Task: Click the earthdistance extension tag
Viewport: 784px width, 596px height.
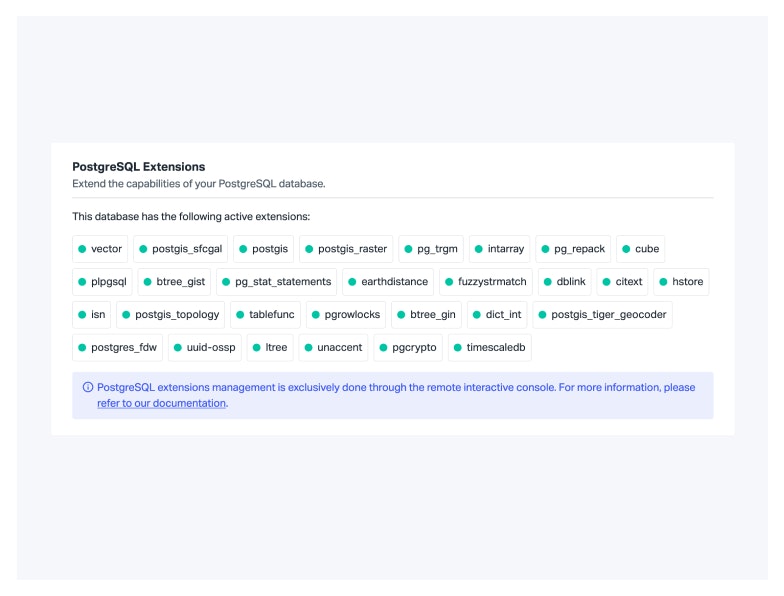Action: click(388, 282)
